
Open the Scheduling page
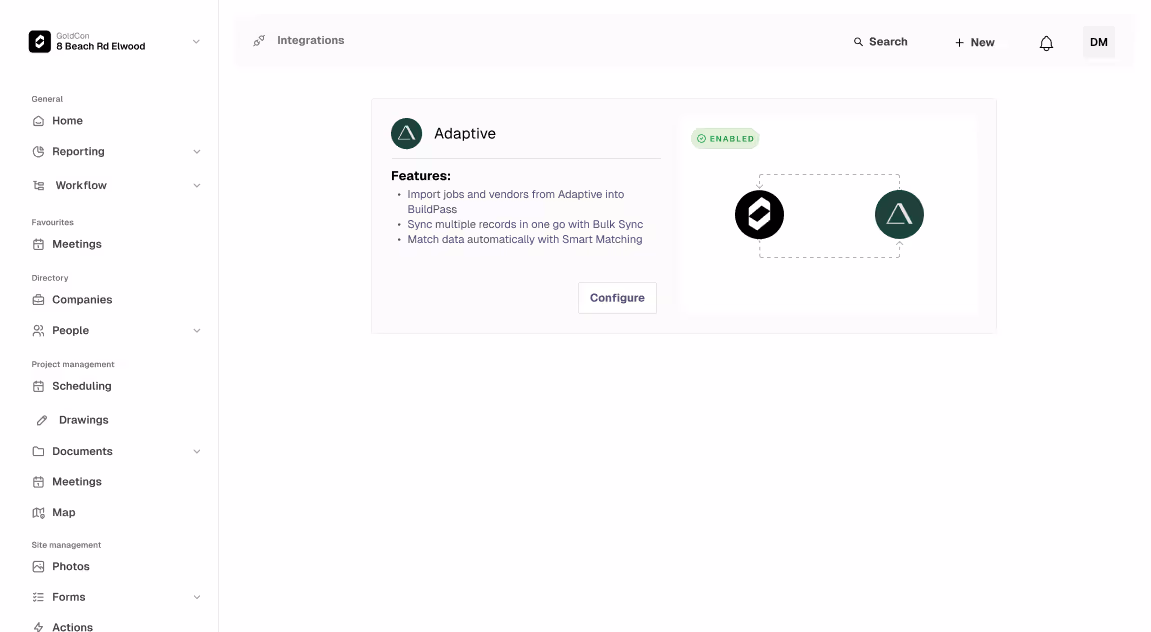(x=81, y=386)
